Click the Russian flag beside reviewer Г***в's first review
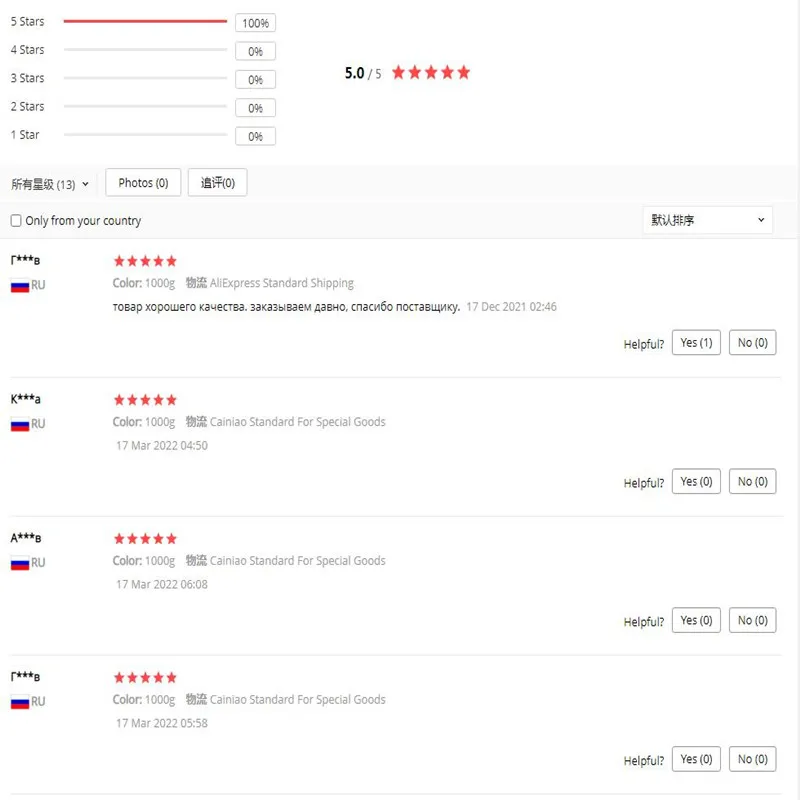Viewport: 800px width, 800px height. [19, 286]
